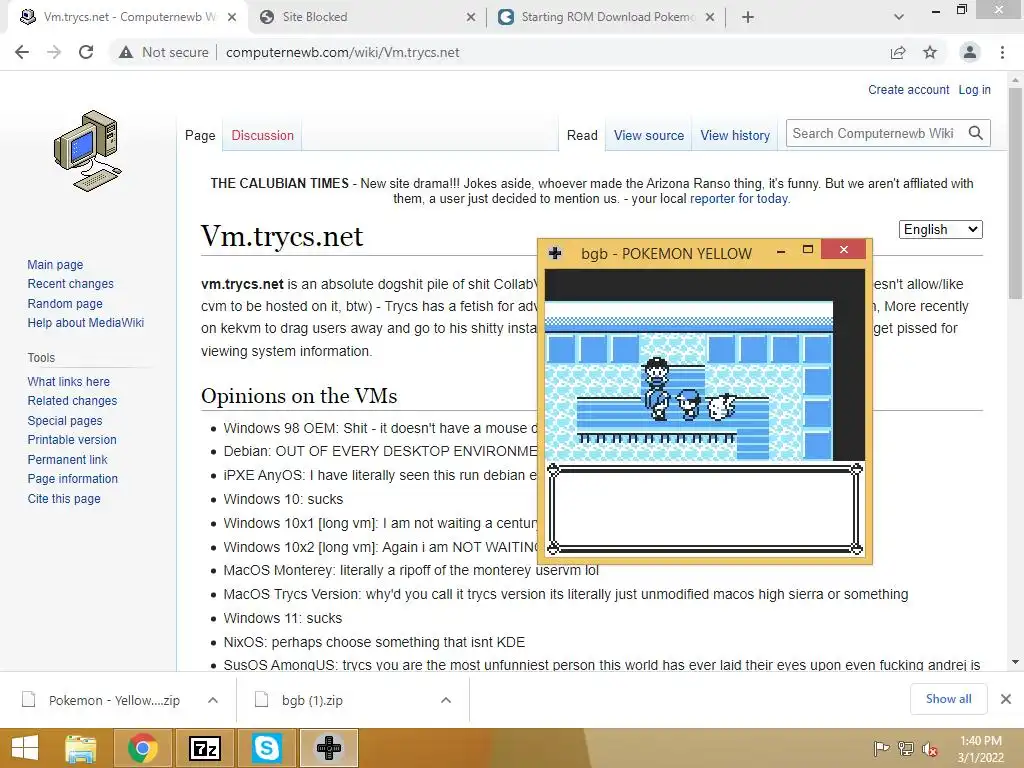Click the muted volume tray icon

tap(930, 749)
